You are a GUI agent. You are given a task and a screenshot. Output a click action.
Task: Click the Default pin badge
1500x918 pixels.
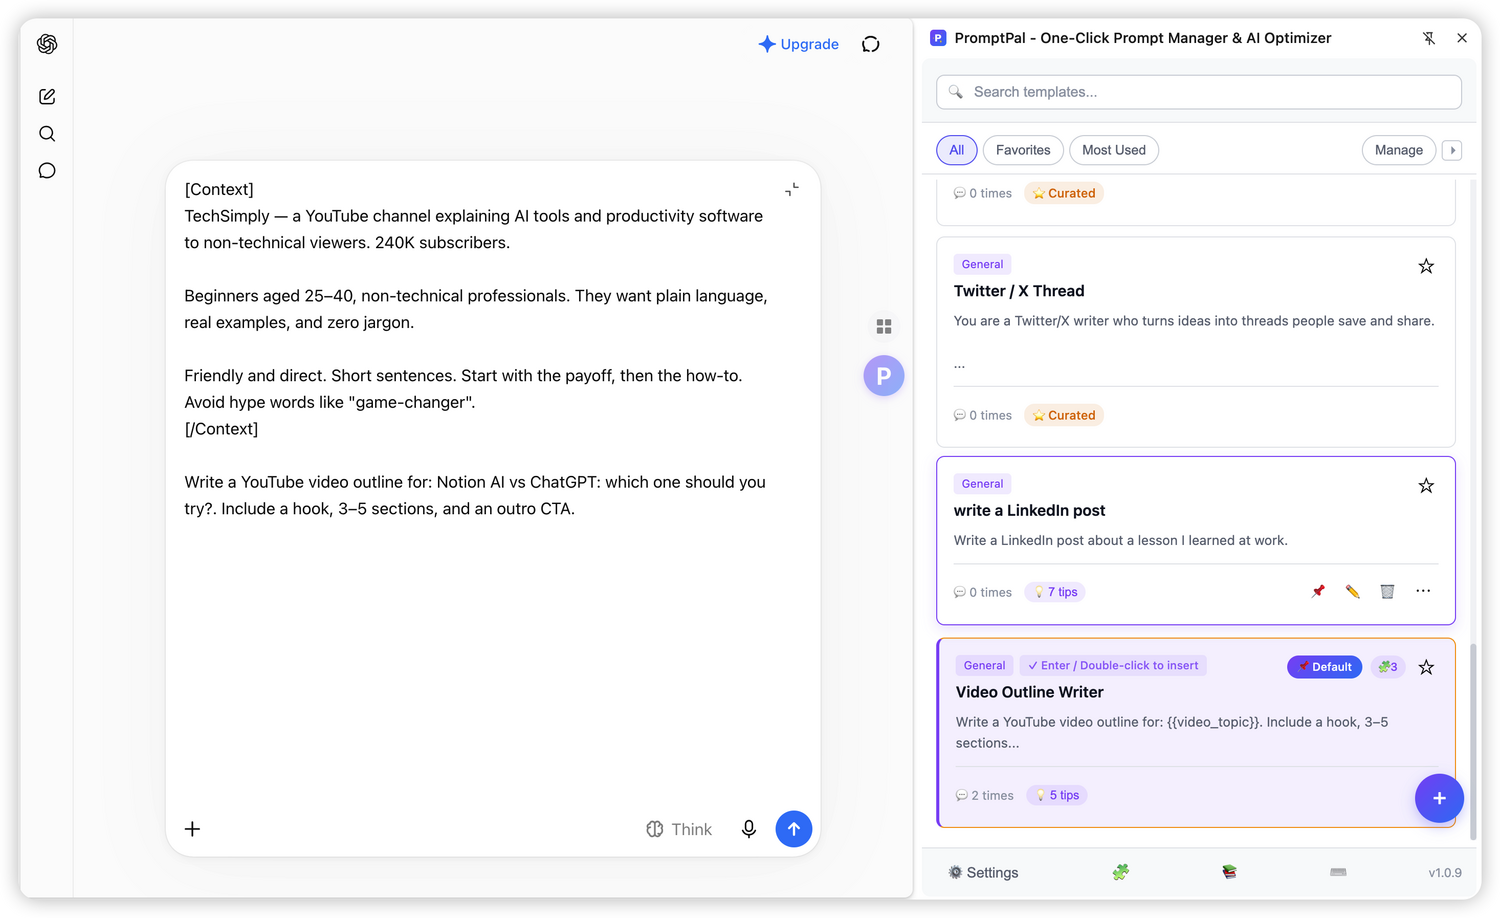click(1324, 667)
